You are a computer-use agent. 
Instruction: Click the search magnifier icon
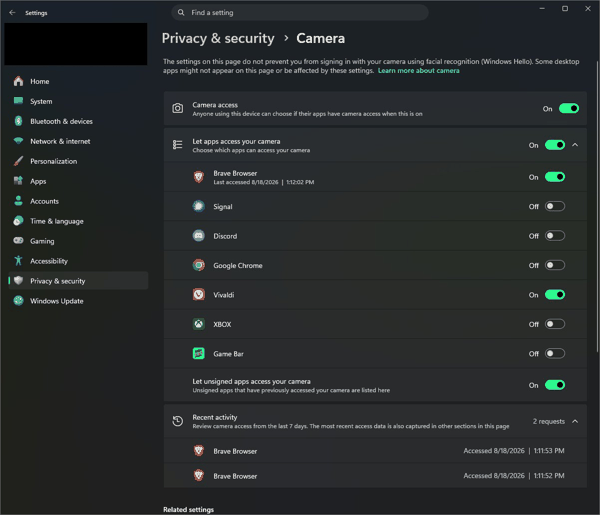(x=181, y=13)
